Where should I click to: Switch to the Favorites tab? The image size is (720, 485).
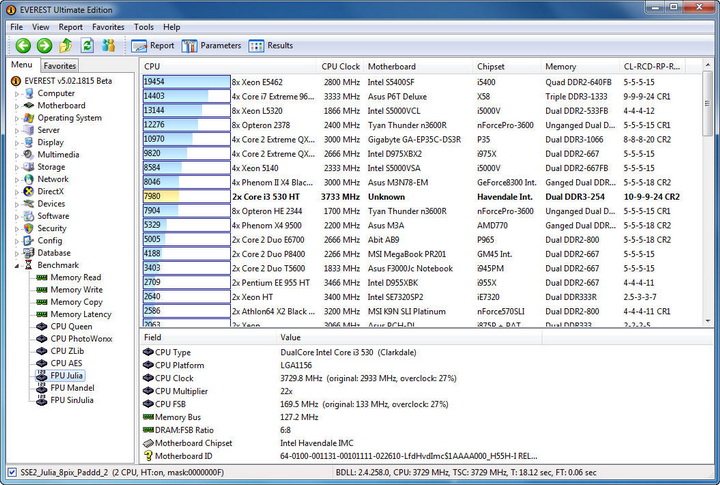click(x=59, y=66)
